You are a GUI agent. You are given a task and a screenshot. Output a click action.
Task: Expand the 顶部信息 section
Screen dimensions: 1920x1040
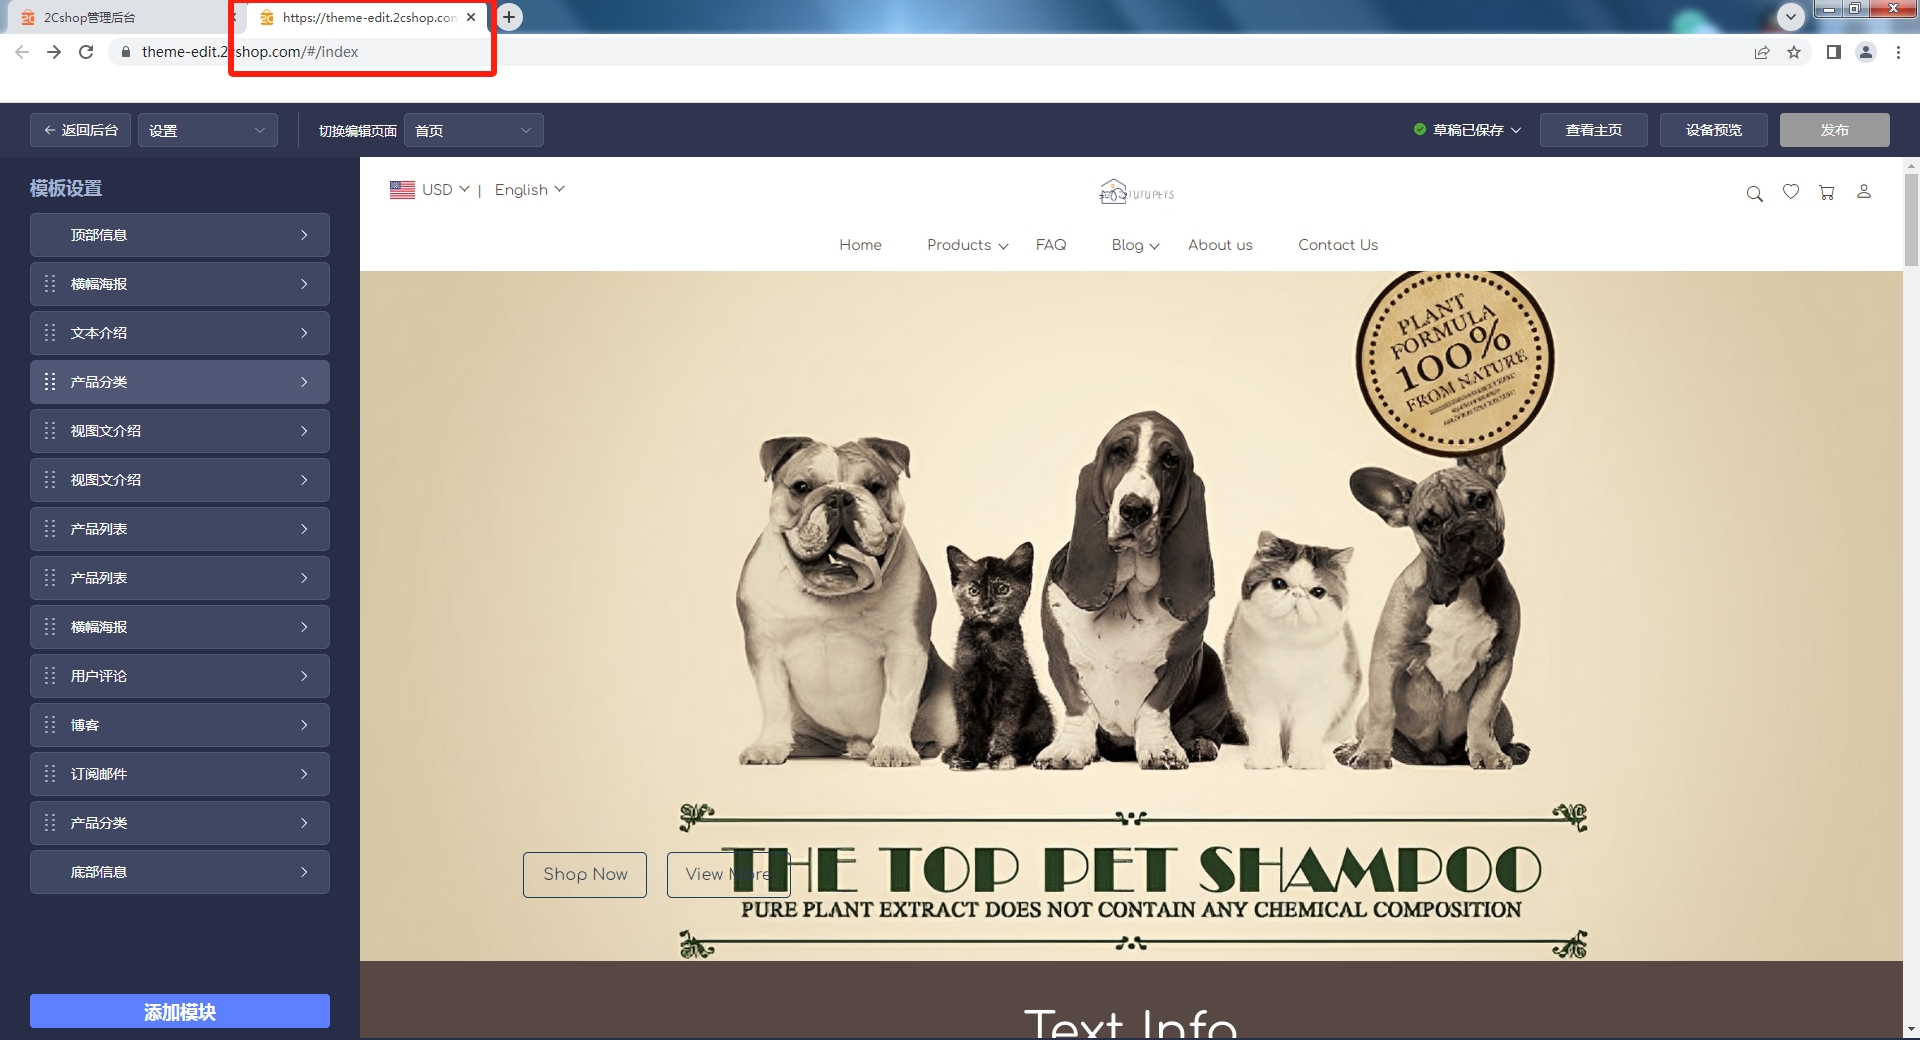(180, 235)
